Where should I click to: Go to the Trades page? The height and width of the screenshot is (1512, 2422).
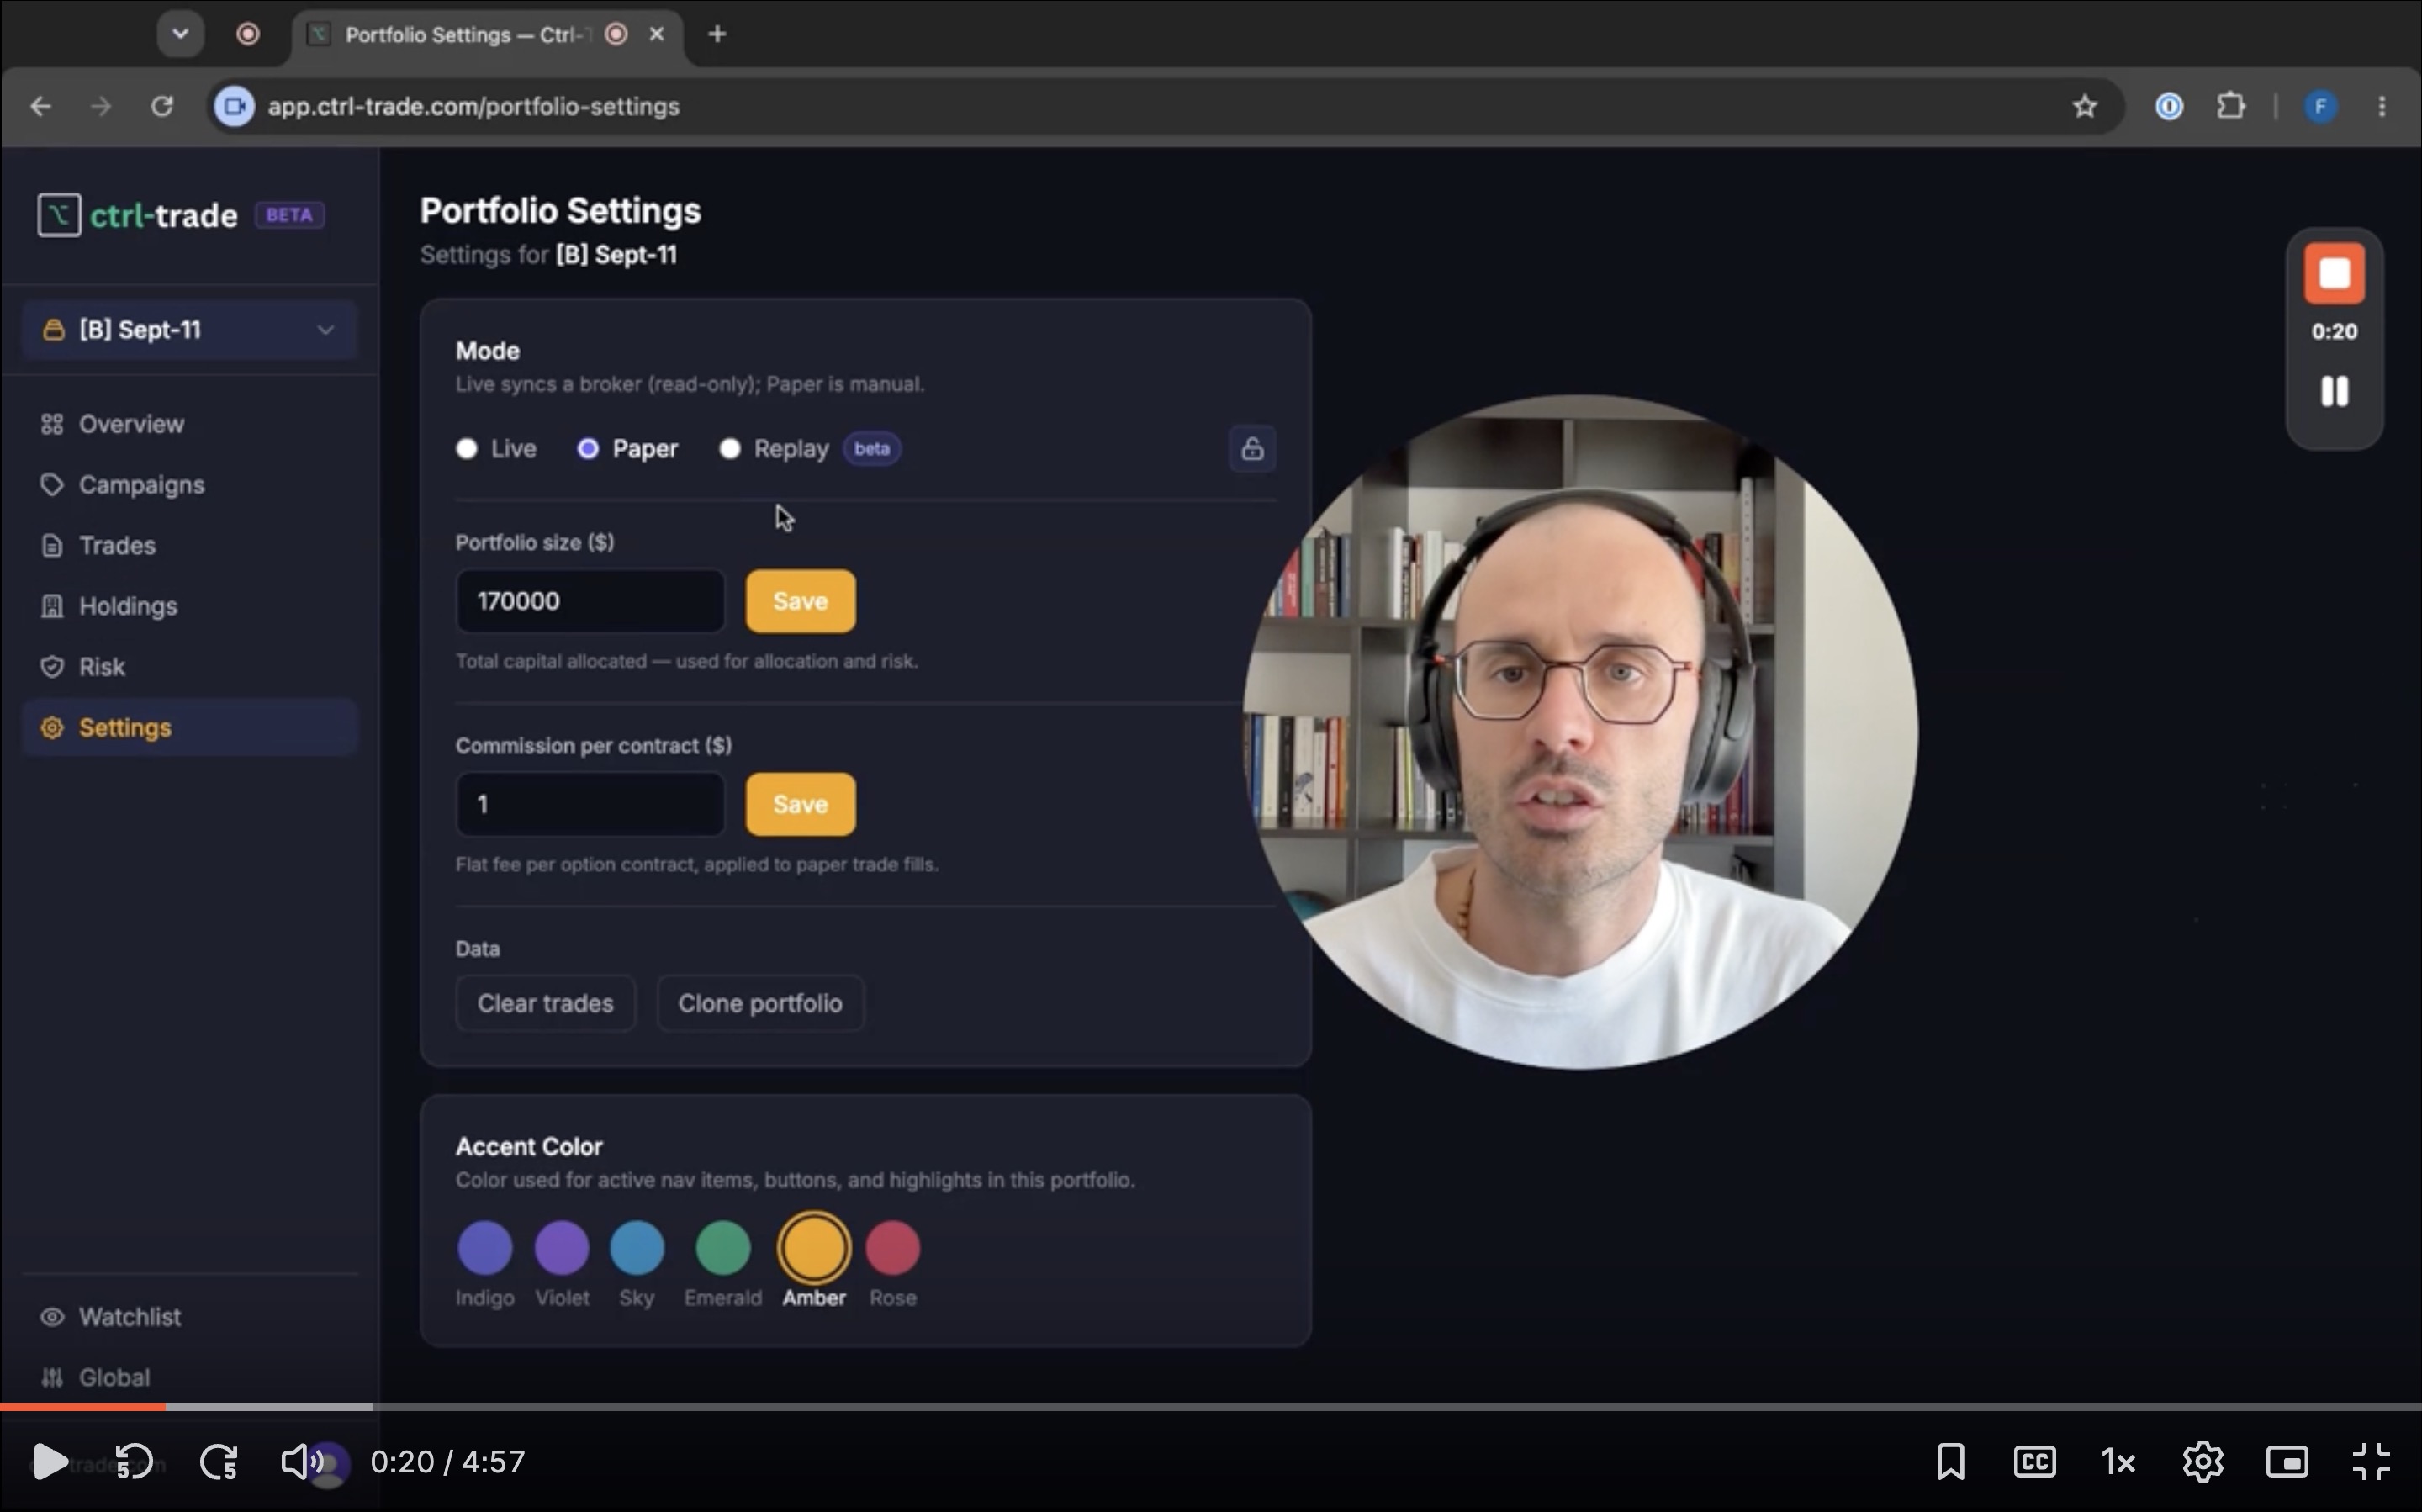(x=190, y=546)
